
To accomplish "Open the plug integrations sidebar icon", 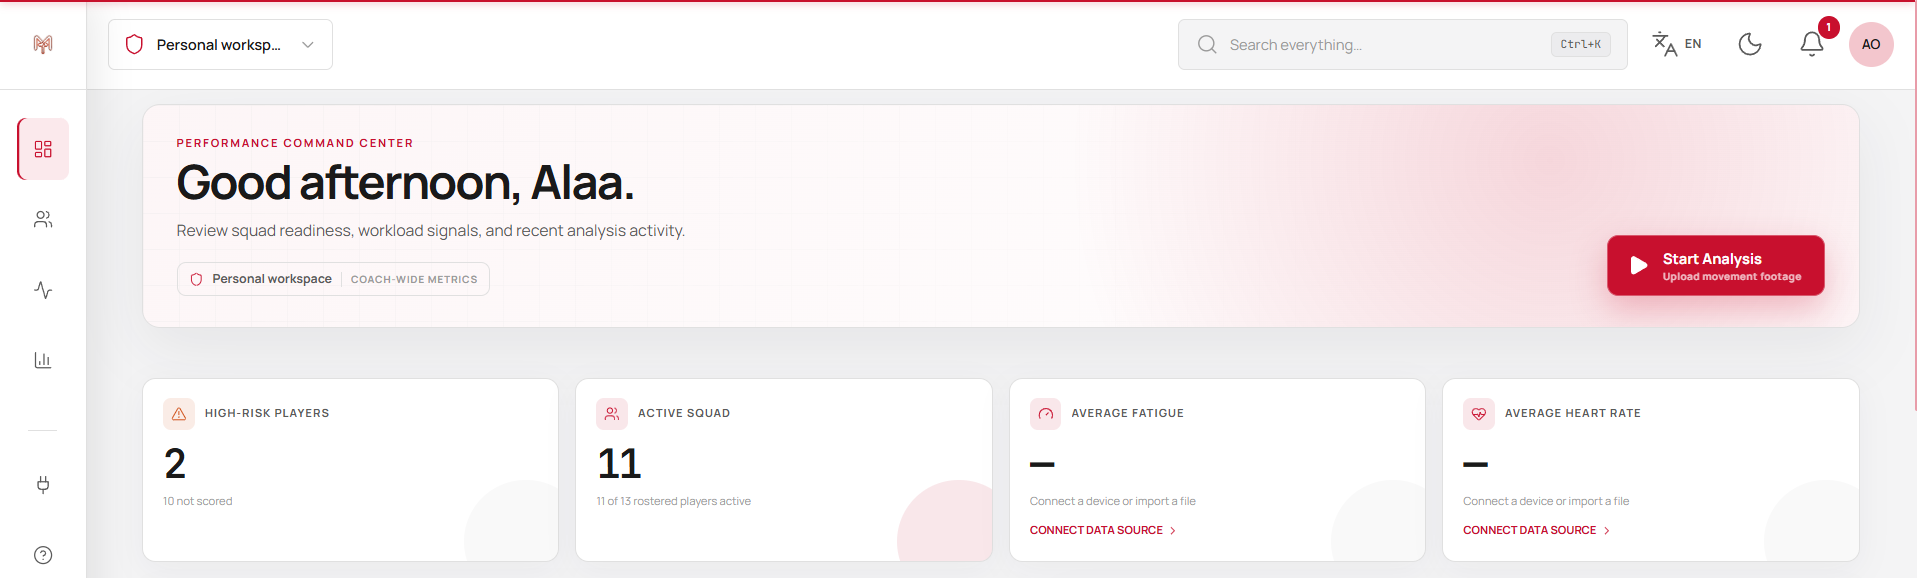I will [43, 485].
